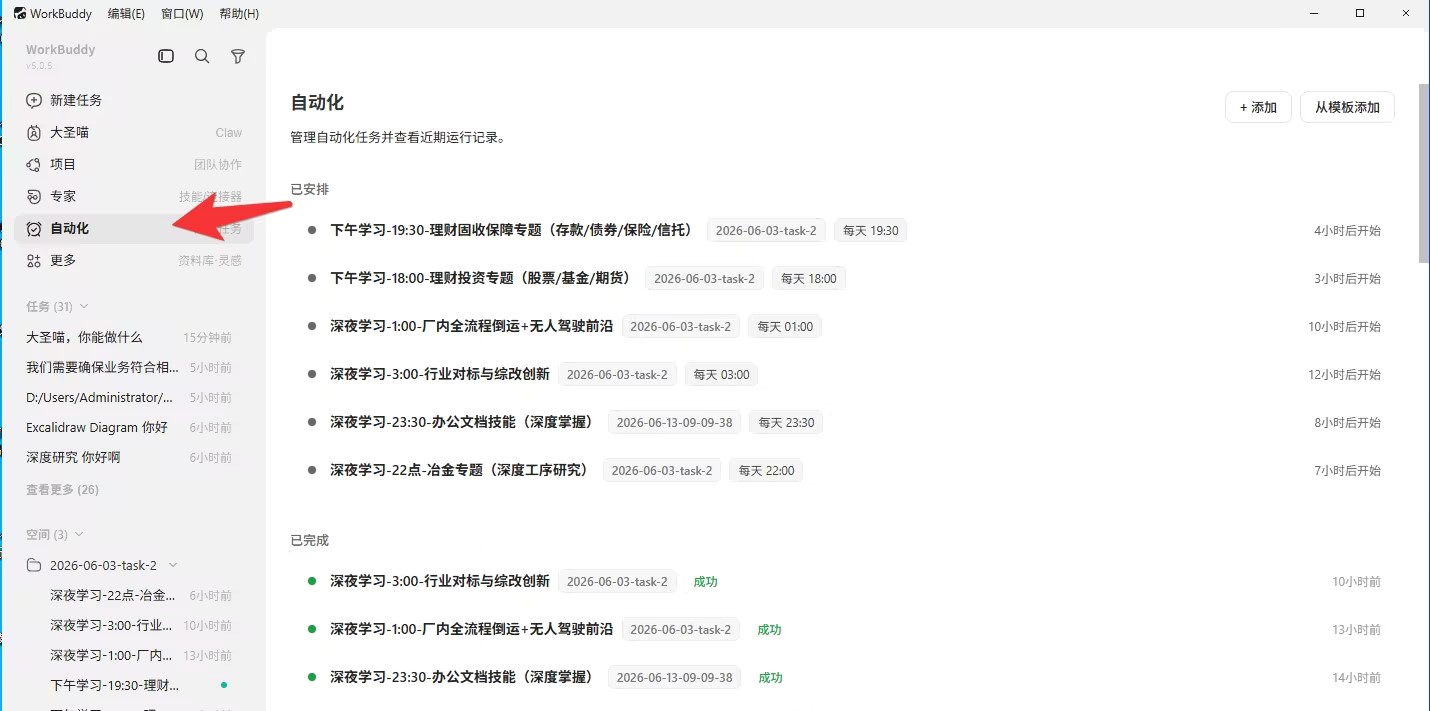This screenshot has height=711, width=1430.
Task: Collapse the 空间 (3) section chevron
Action: pos(80,534)
